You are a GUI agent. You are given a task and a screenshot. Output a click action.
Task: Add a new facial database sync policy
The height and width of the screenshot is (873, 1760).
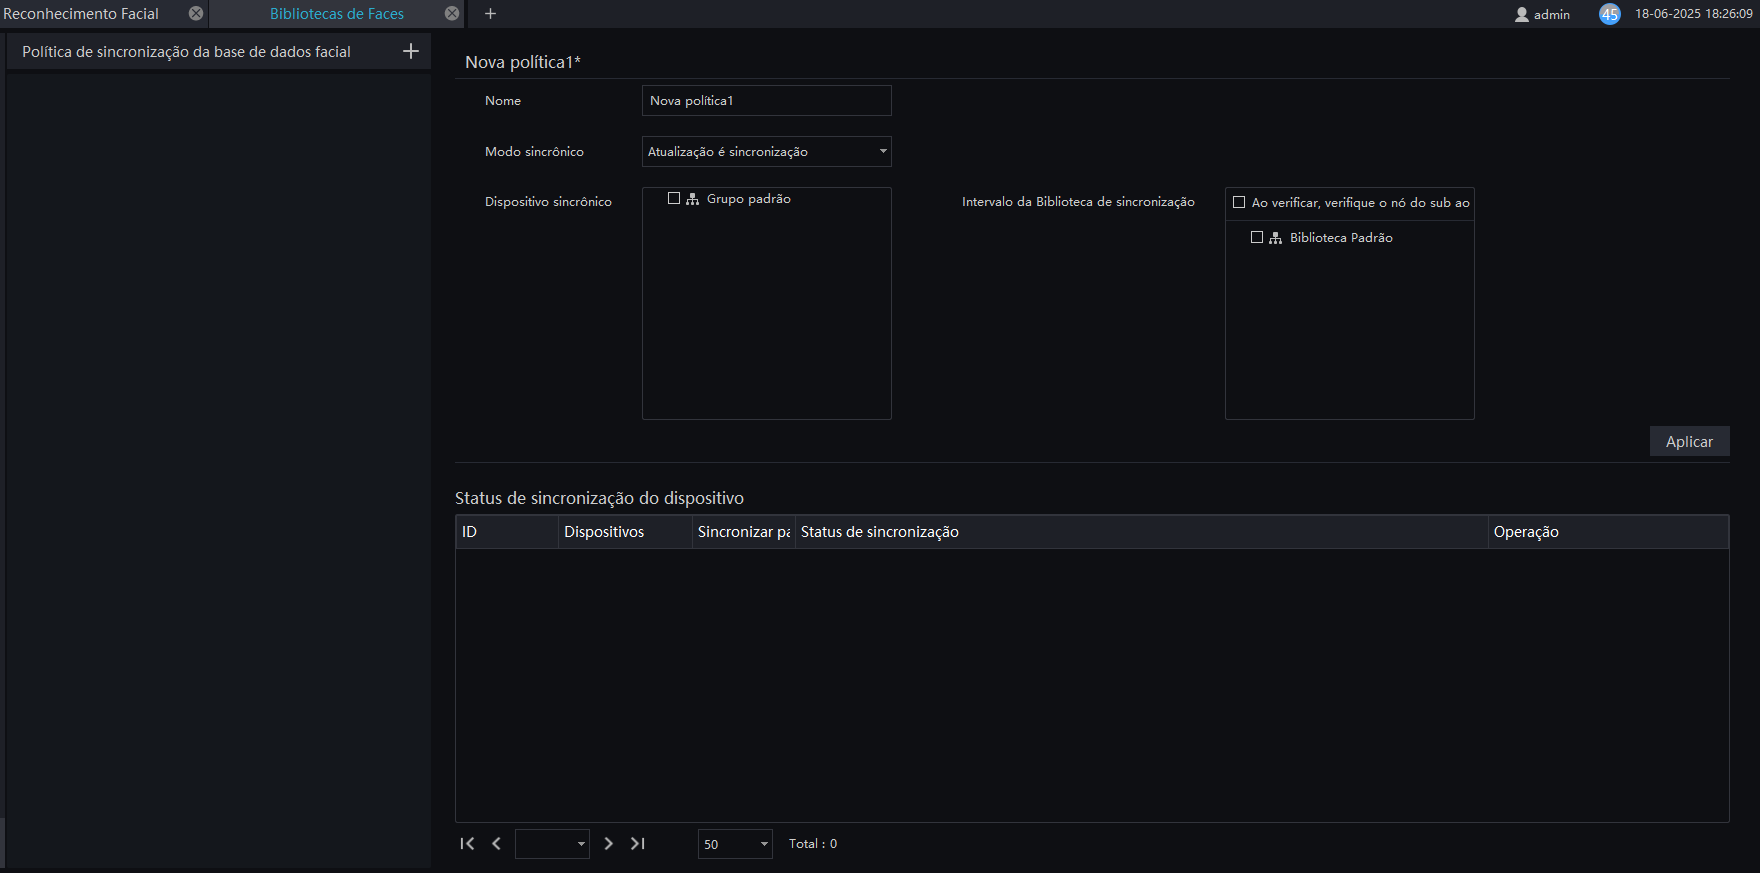pyautogui.click(x=410, y=51)
